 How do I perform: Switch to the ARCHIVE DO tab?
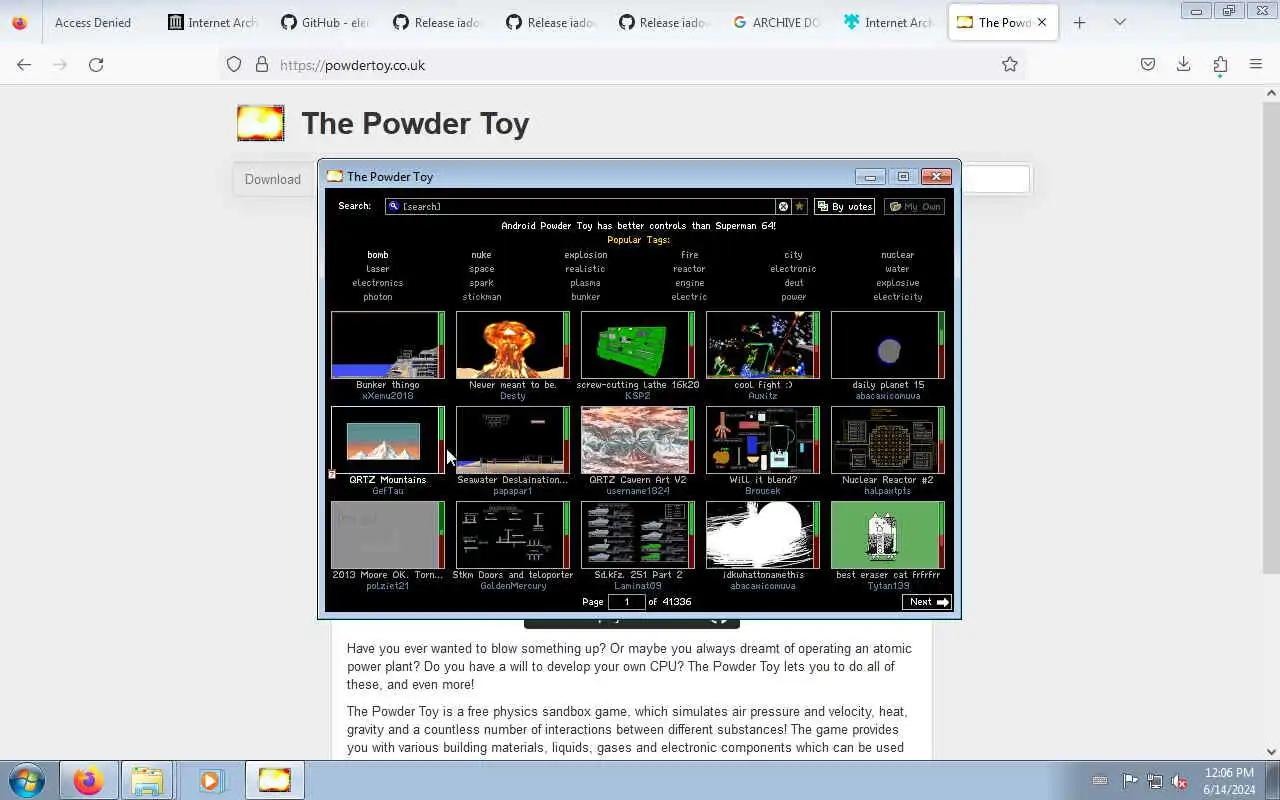pos(777,22)
